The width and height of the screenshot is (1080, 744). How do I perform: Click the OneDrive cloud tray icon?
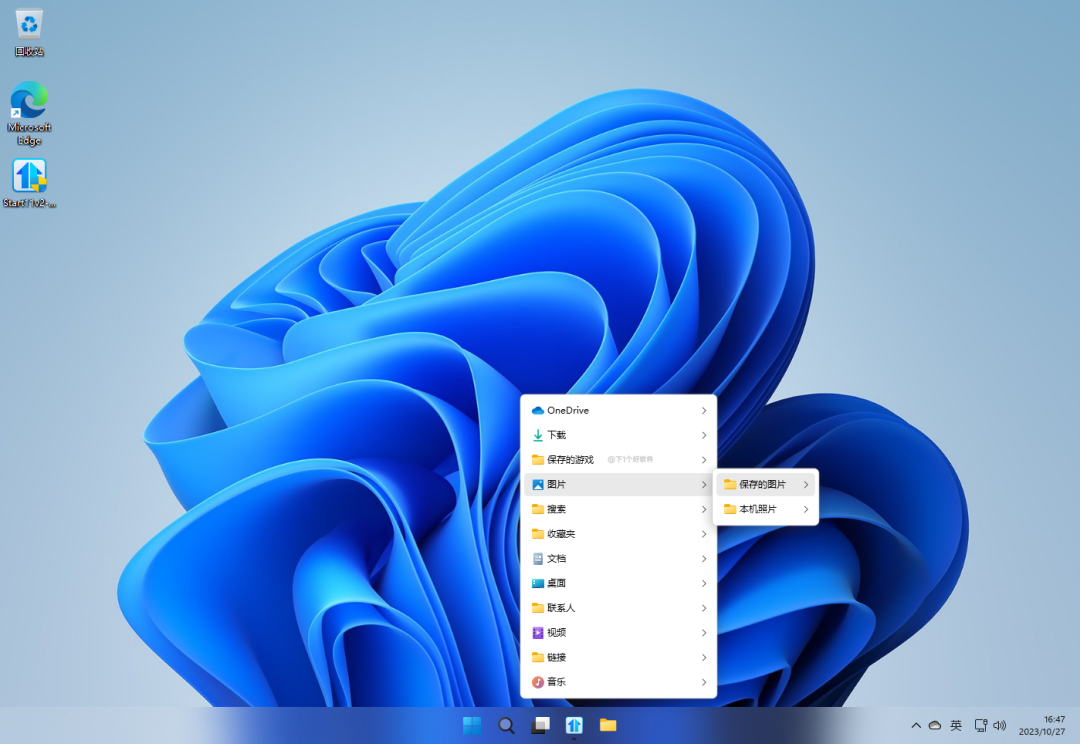tap(935, 725)
